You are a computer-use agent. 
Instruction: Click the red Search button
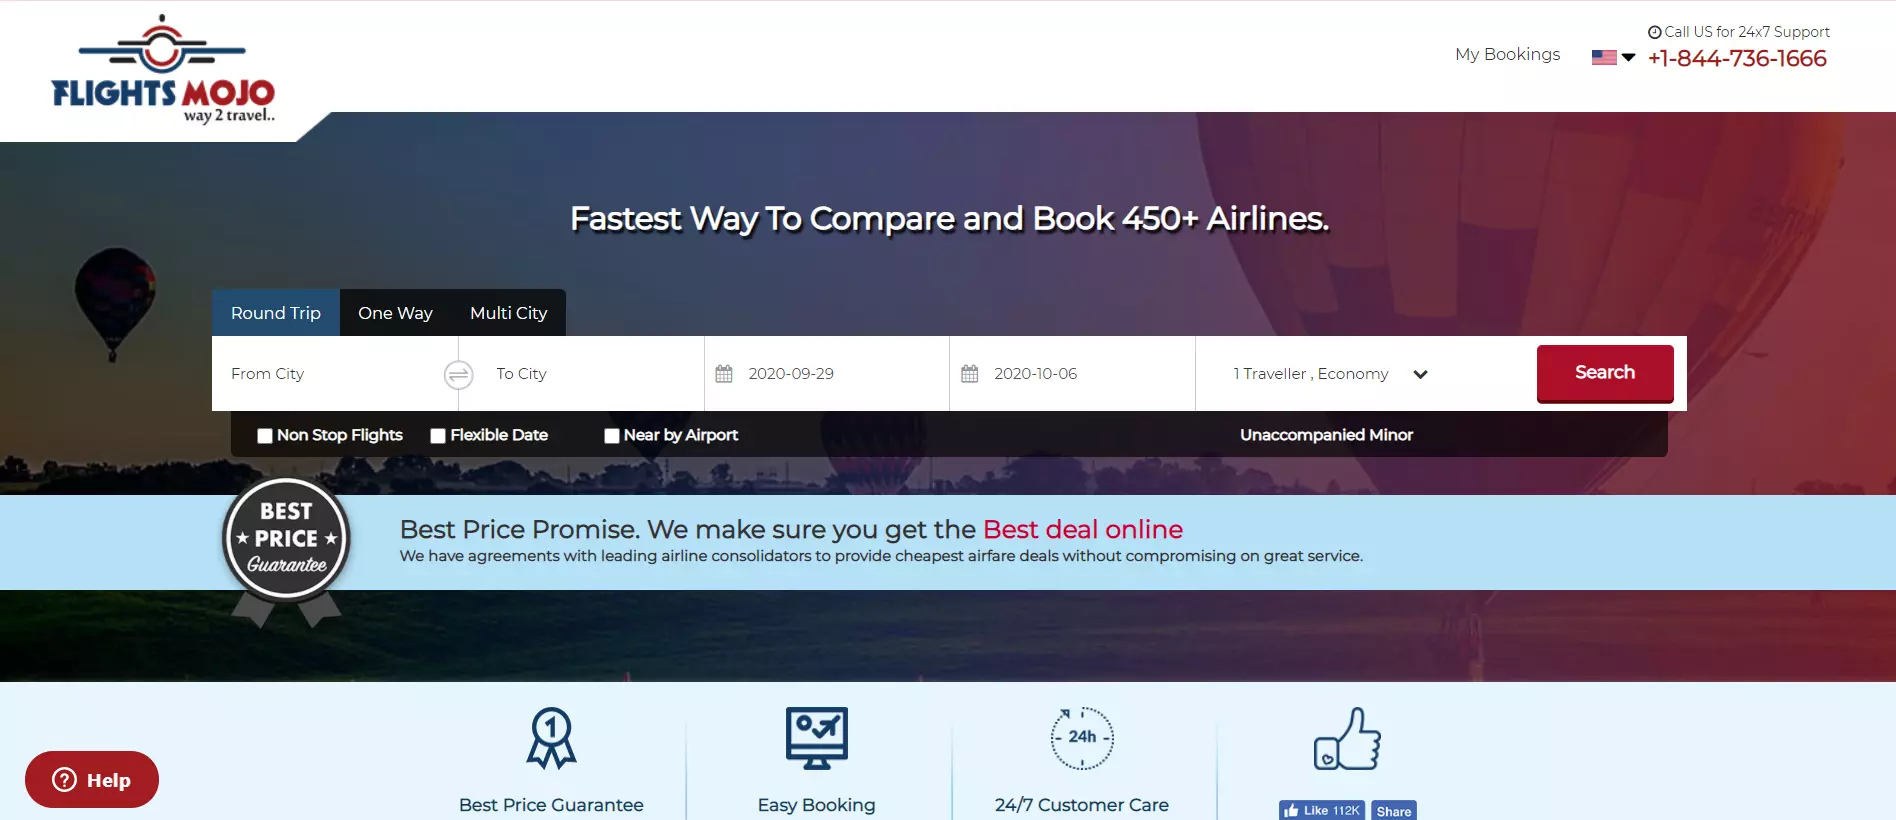1605,373
